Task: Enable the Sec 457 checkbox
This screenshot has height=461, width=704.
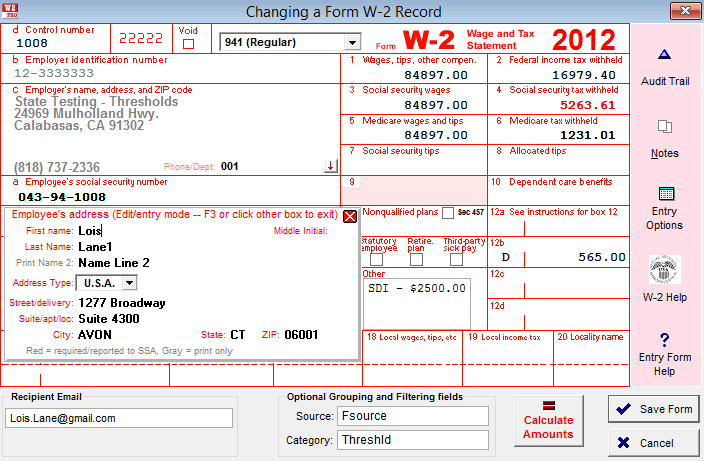Action: [448, 213]
